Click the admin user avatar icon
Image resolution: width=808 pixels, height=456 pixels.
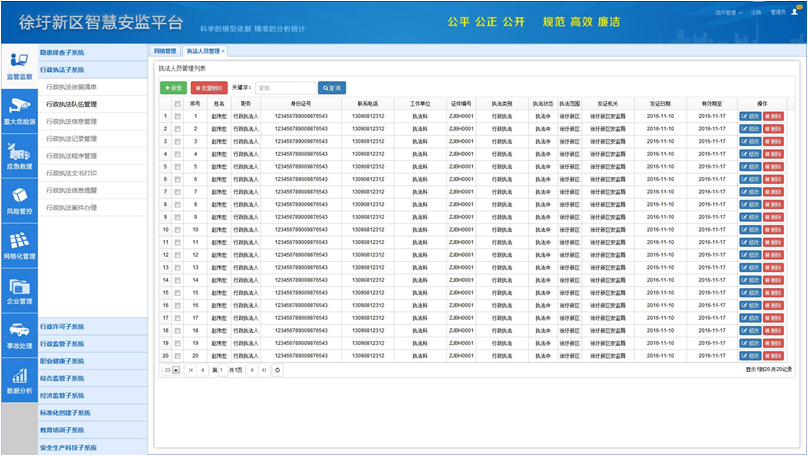click(795, 12)
